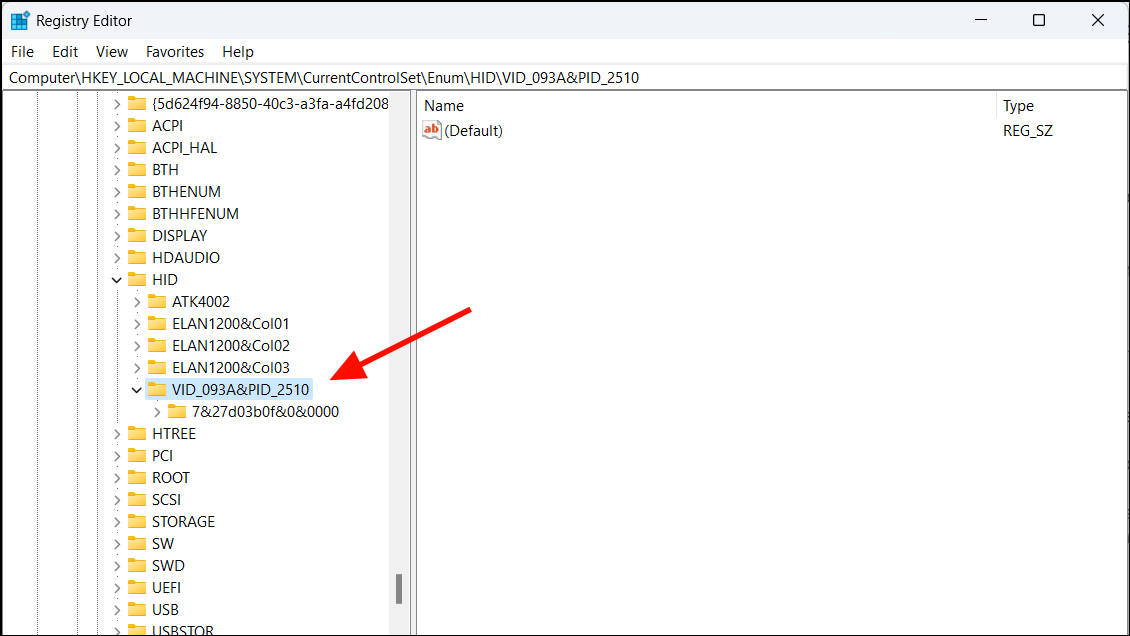Open the Edit menu
The height and width of the screenshot is (636, 1130).
(65, 51)
